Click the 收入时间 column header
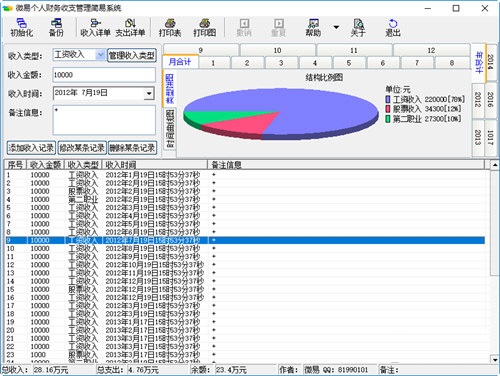Screen dimensions: 500x376 [x=155, y=165]
